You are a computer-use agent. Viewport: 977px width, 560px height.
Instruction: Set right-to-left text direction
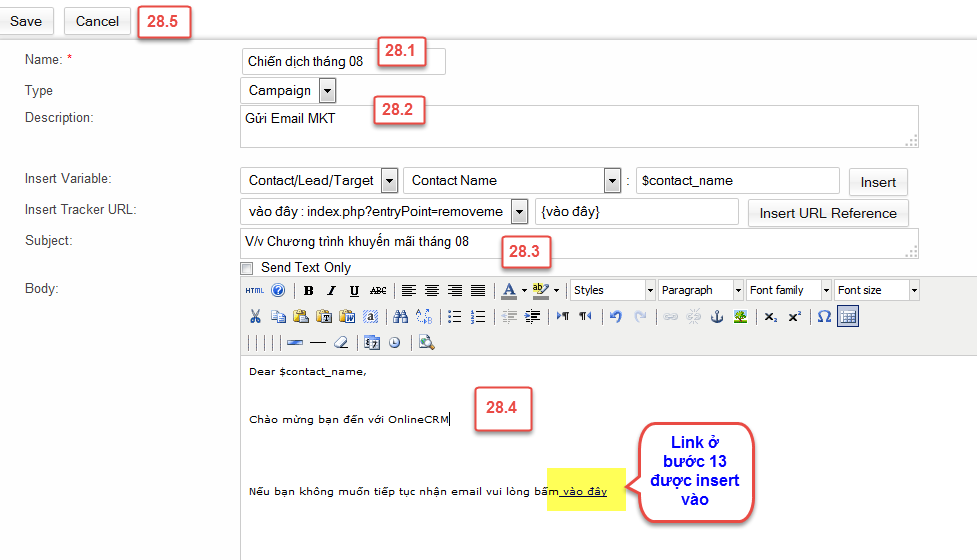point(585,316)
